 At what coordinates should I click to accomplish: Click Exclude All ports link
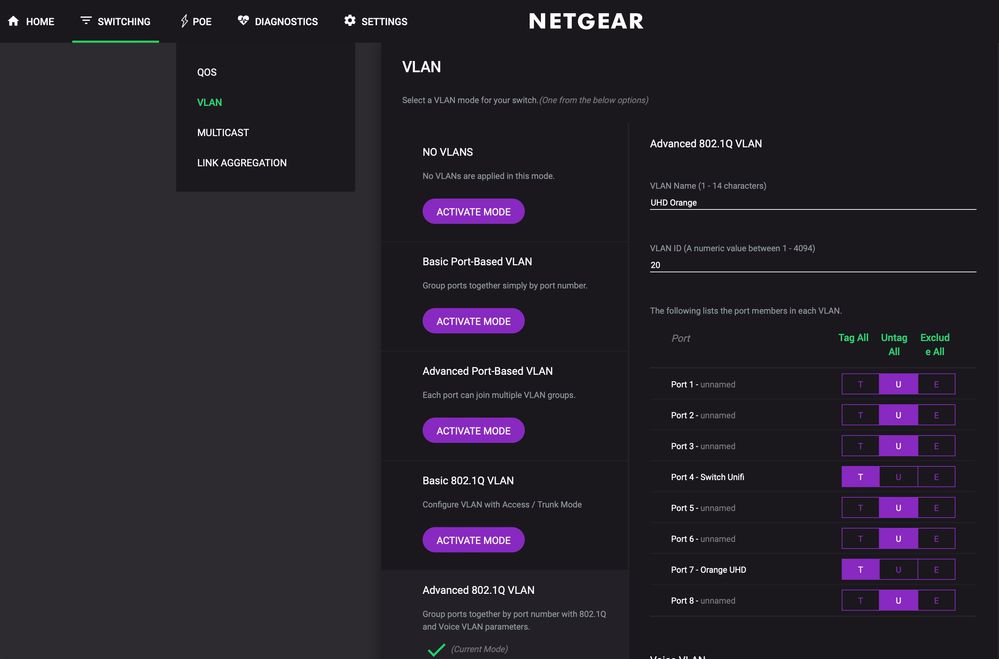click(x=935, y=344)
